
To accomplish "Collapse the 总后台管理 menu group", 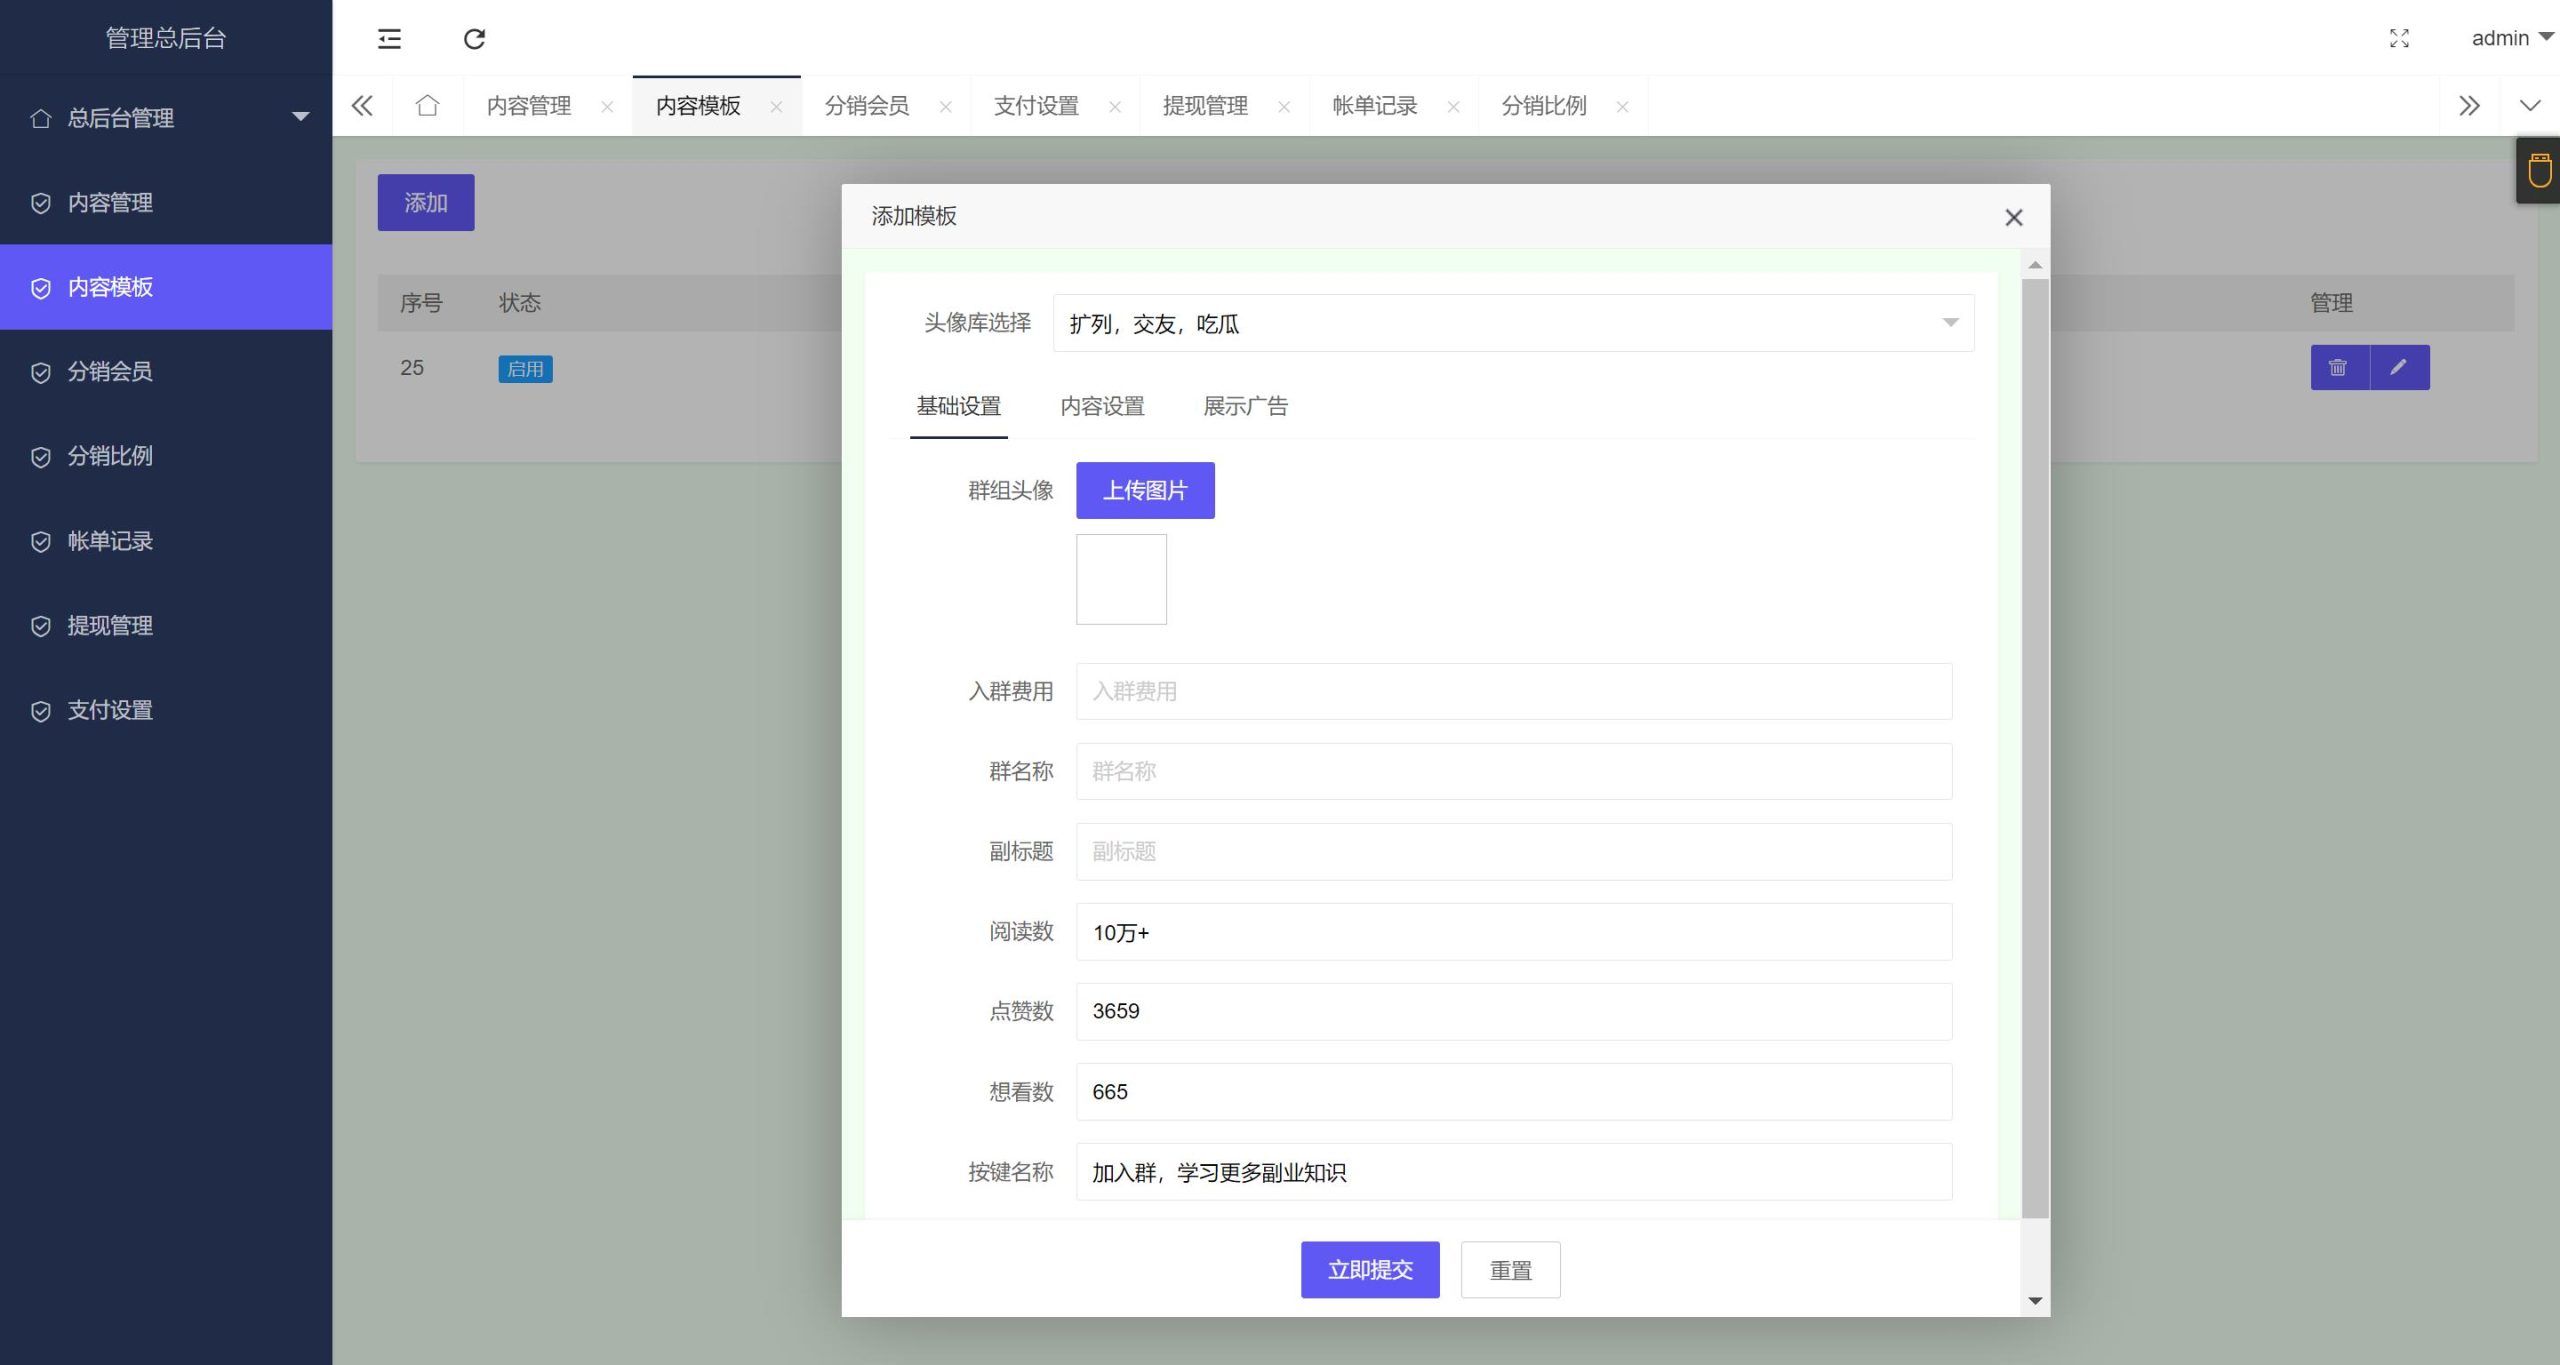I will pos(299,117).
